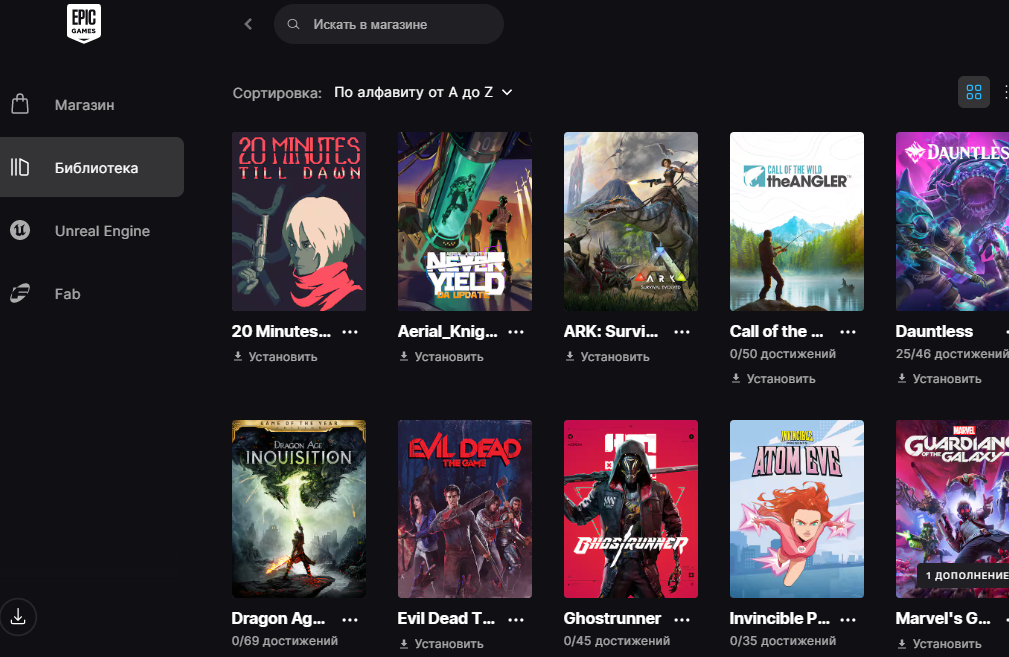Go to the Магазин store section
The height and width of the screenshot is (657, 1009).
(x=84, y=104)
